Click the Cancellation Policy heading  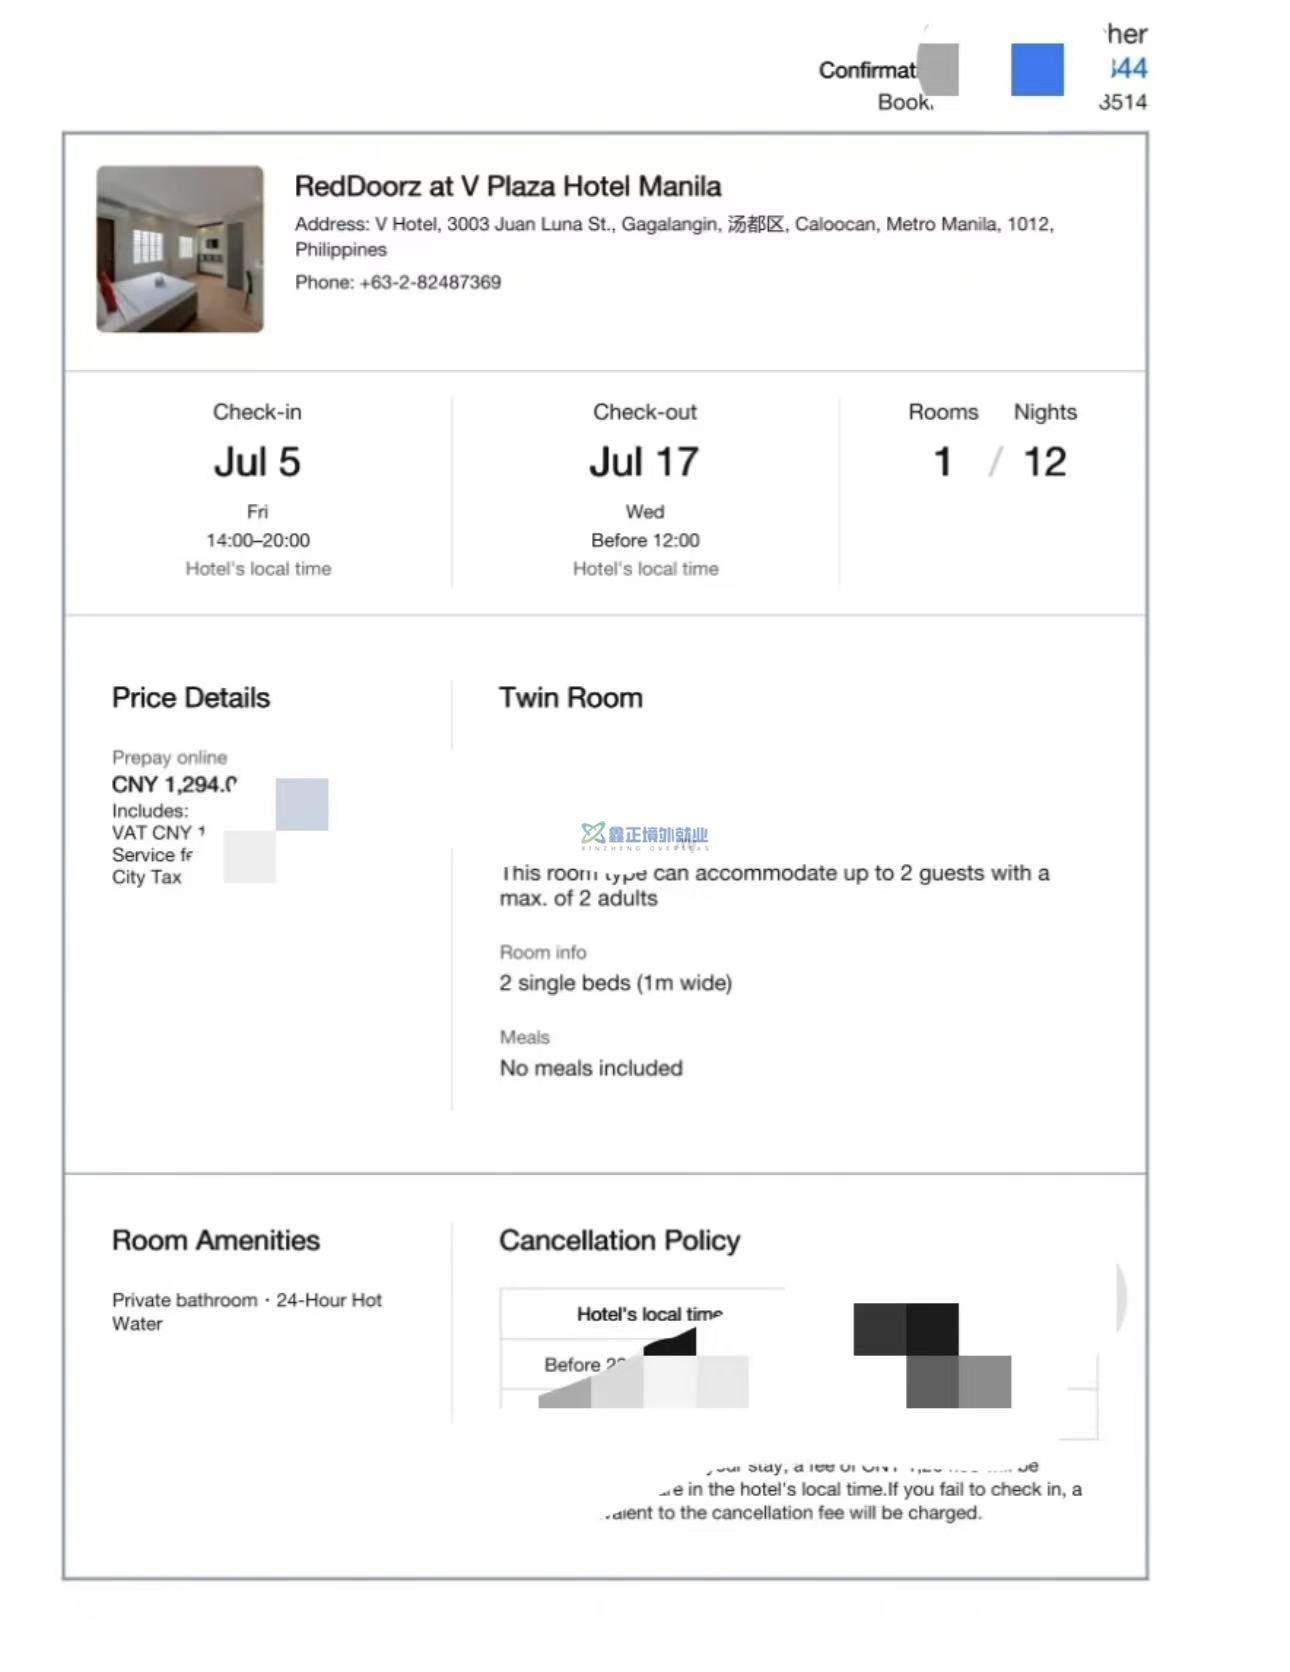(x=619, y=1241)
